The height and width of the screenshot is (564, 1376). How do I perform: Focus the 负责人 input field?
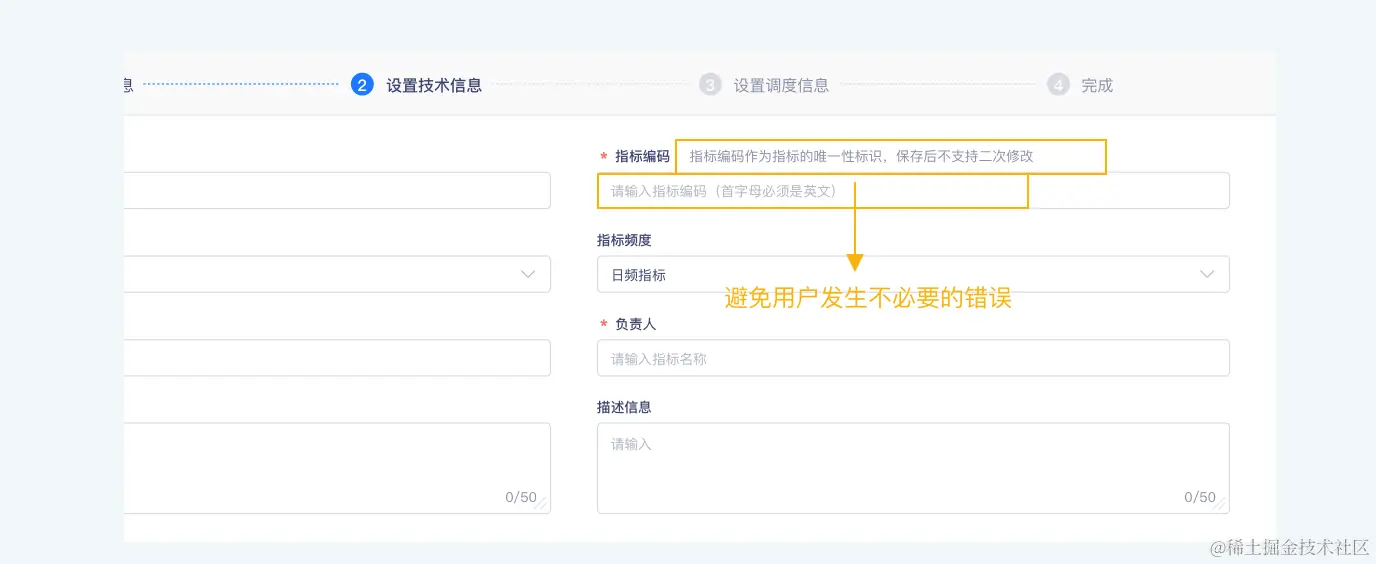913,358
